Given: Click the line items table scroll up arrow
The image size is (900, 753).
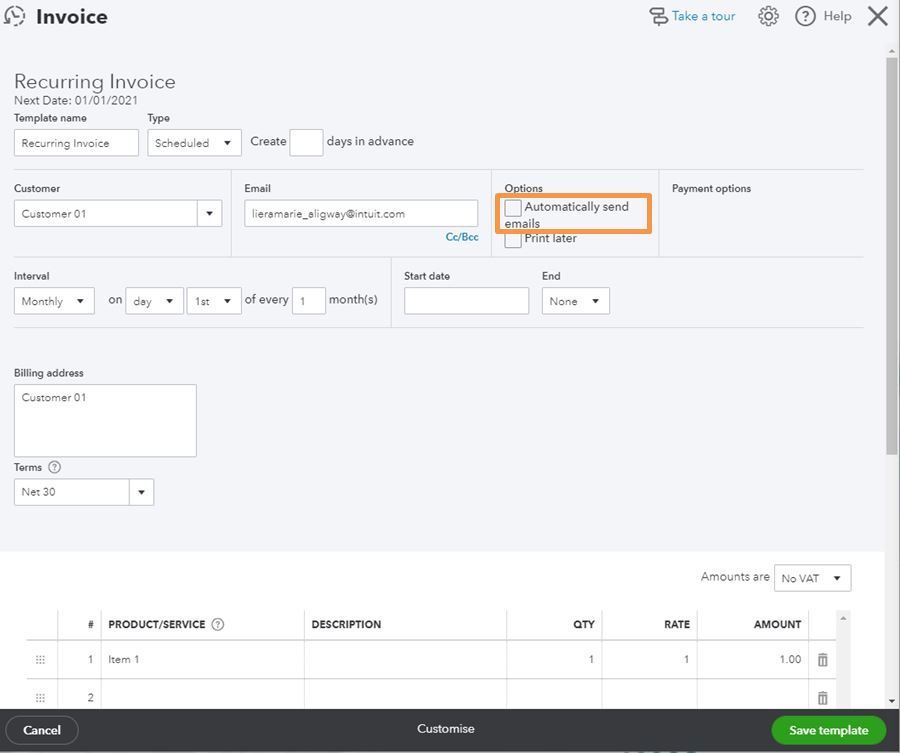Looking at the screenshot, I should [843, 618].
